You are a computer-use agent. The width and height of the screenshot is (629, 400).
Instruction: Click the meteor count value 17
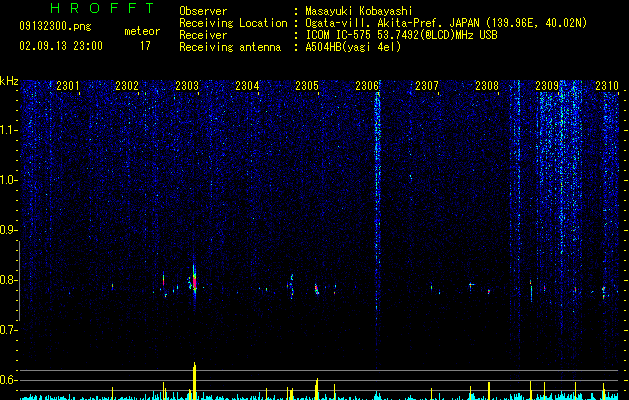145,46
